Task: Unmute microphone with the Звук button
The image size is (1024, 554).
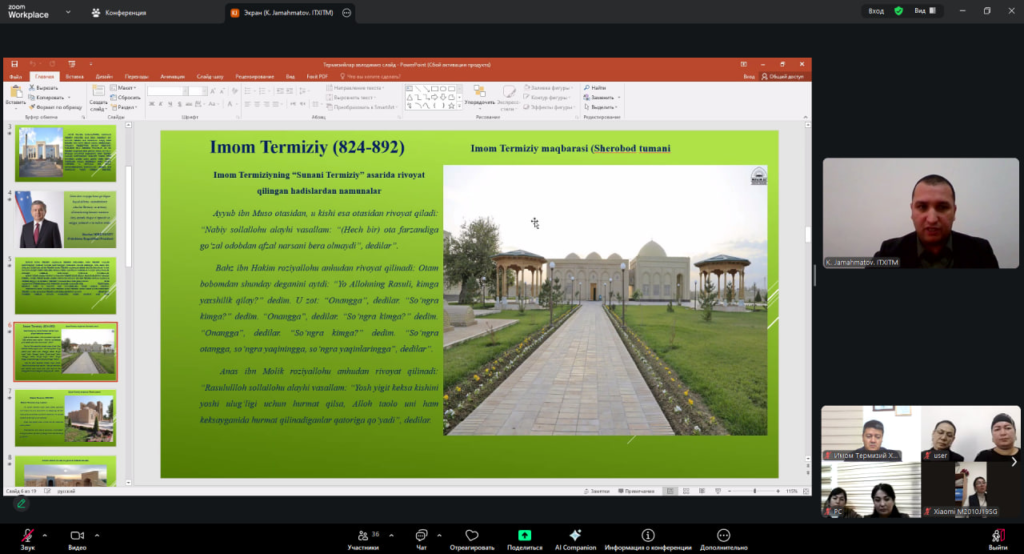Action: click(27, 536)
